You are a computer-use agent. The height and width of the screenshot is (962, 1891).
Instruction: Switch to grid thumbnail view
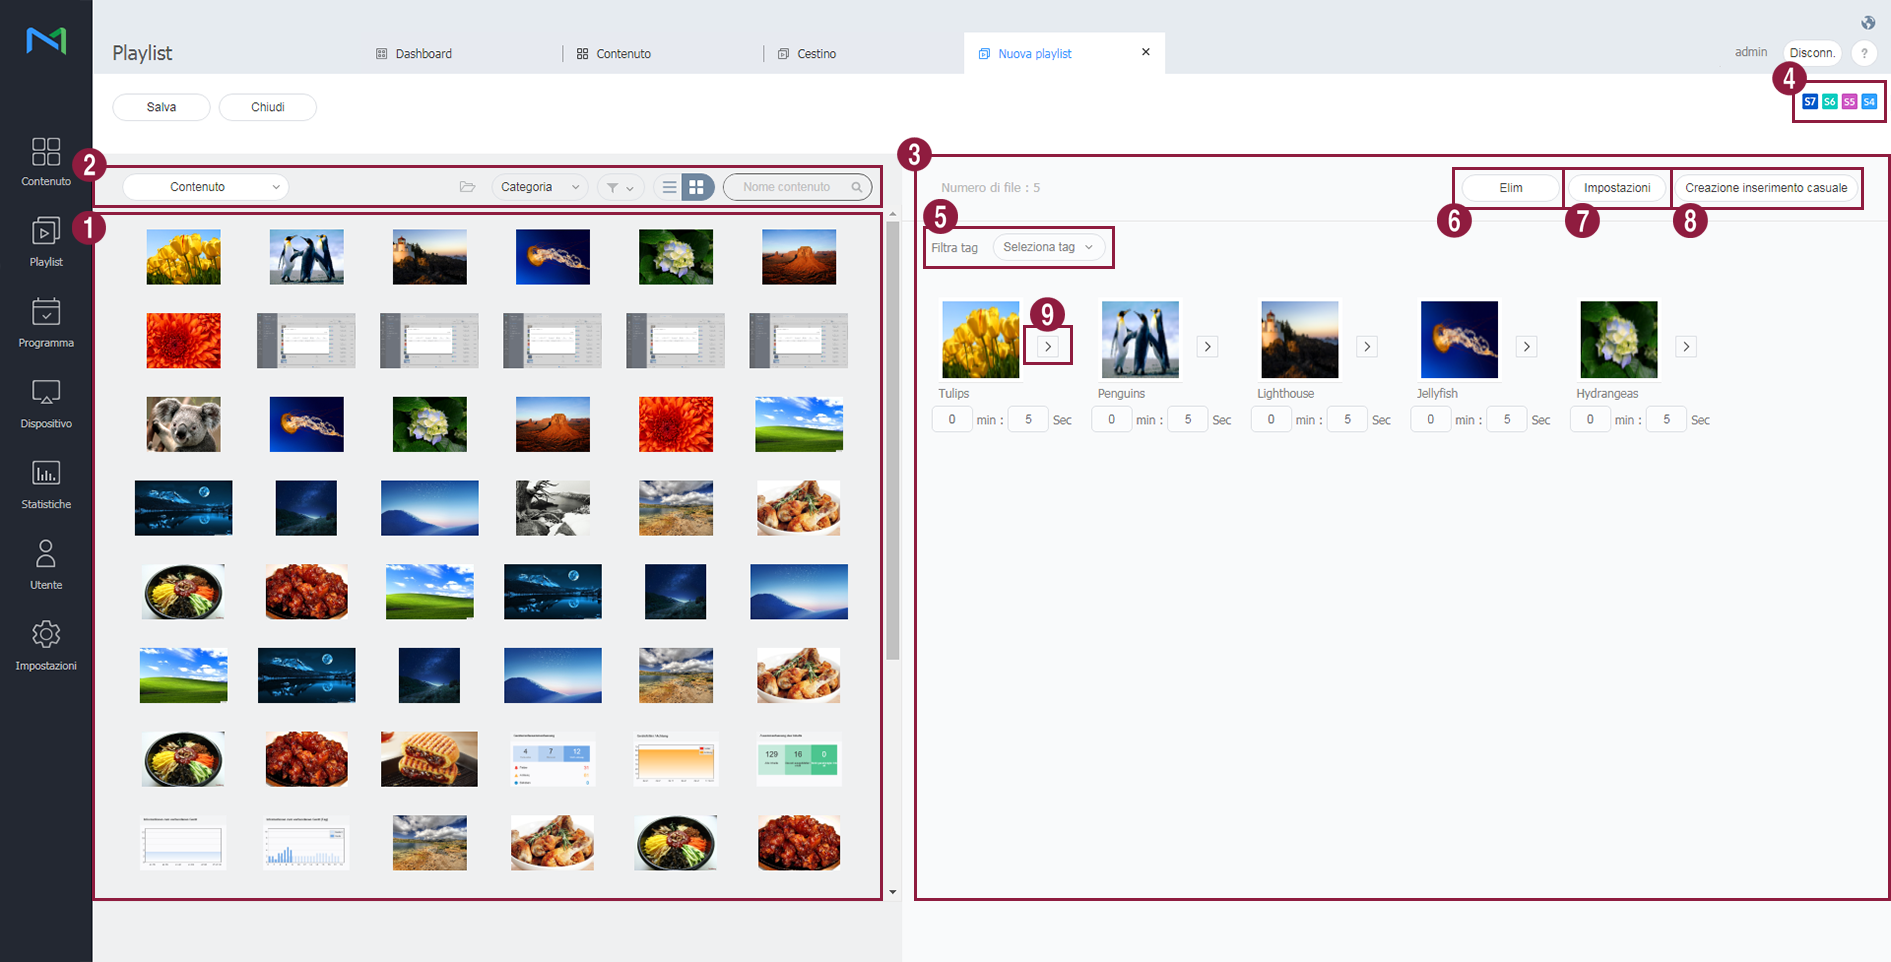(x=697, y=187)
